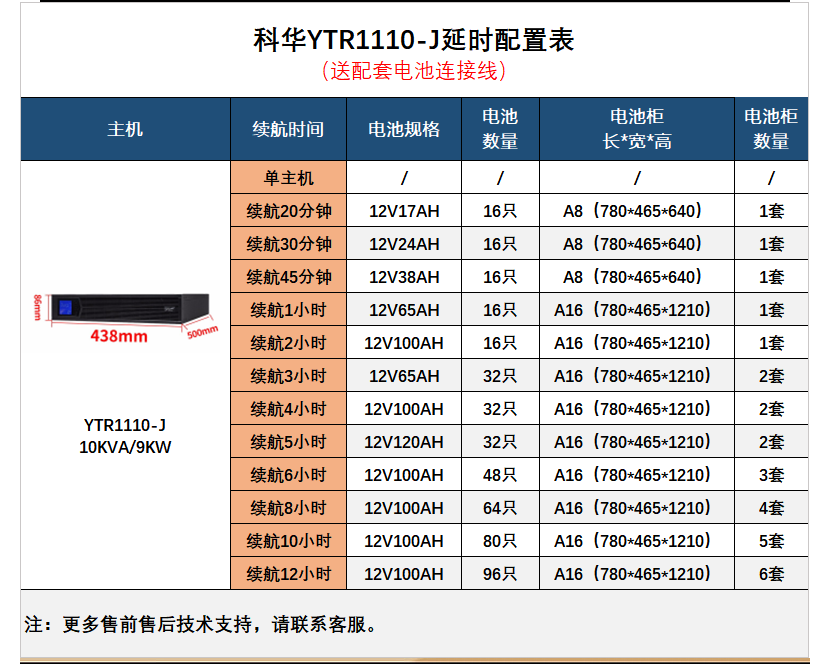
Task: Click the 10KVA/9KW power rating text
Action: [125, 447]
